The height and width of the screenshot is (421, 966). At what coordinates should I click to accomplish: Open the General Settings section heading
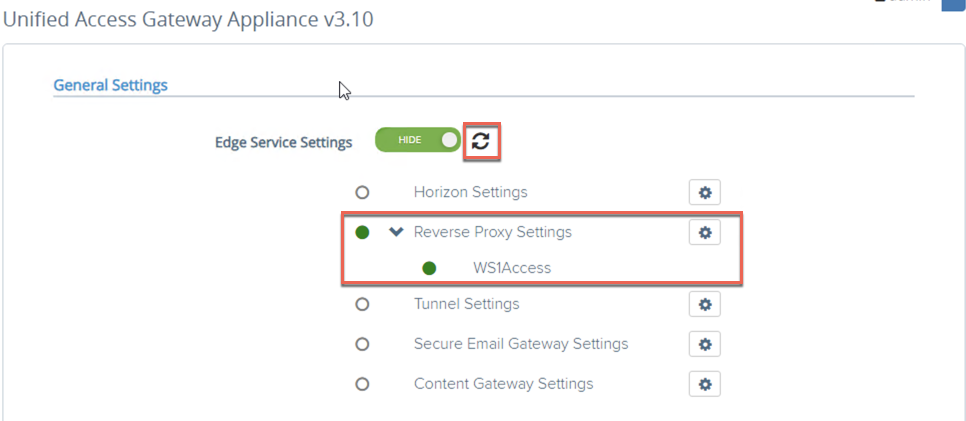[110, 84]
